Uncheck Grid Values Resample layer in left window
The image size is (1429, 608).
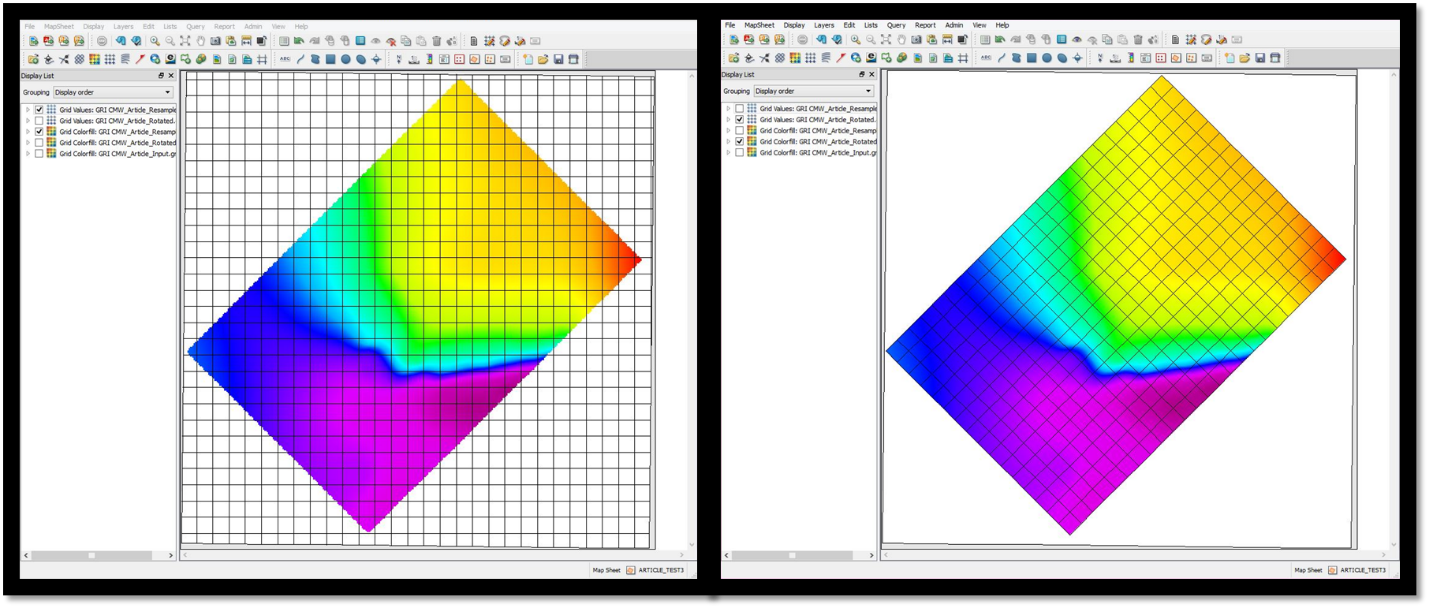point(39,109)
